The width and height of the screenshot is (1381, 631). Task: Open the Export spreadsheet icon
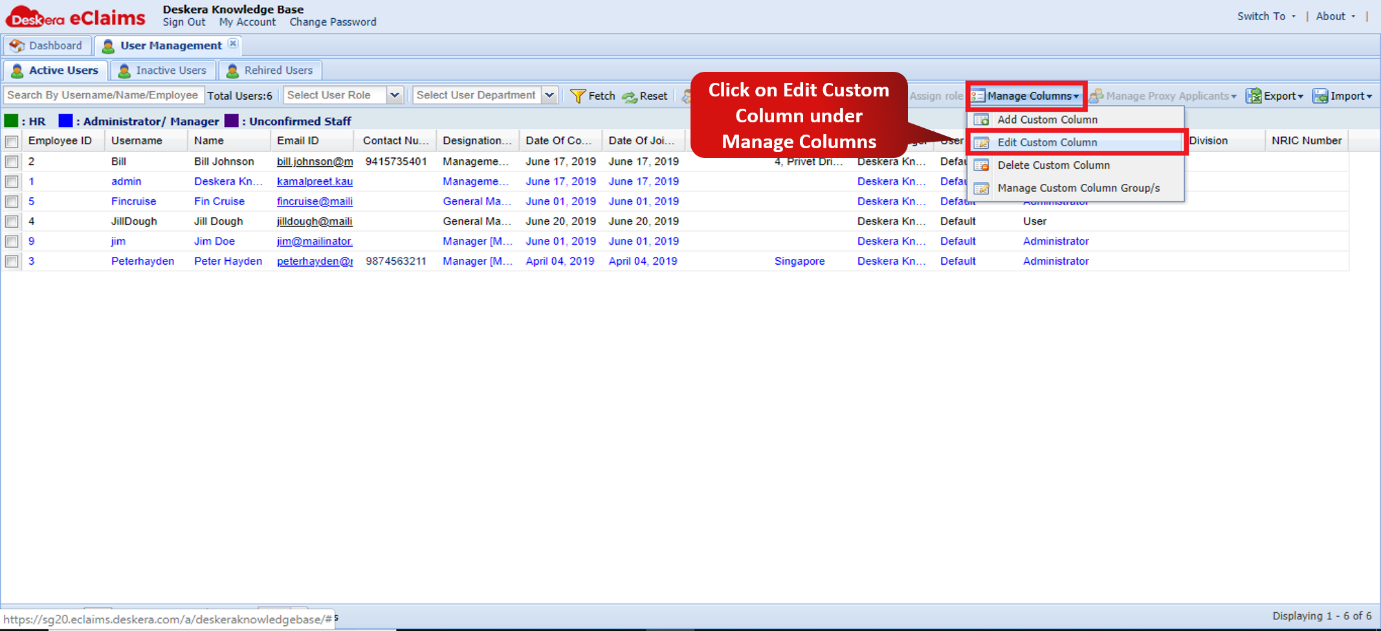coord(1254,96)
